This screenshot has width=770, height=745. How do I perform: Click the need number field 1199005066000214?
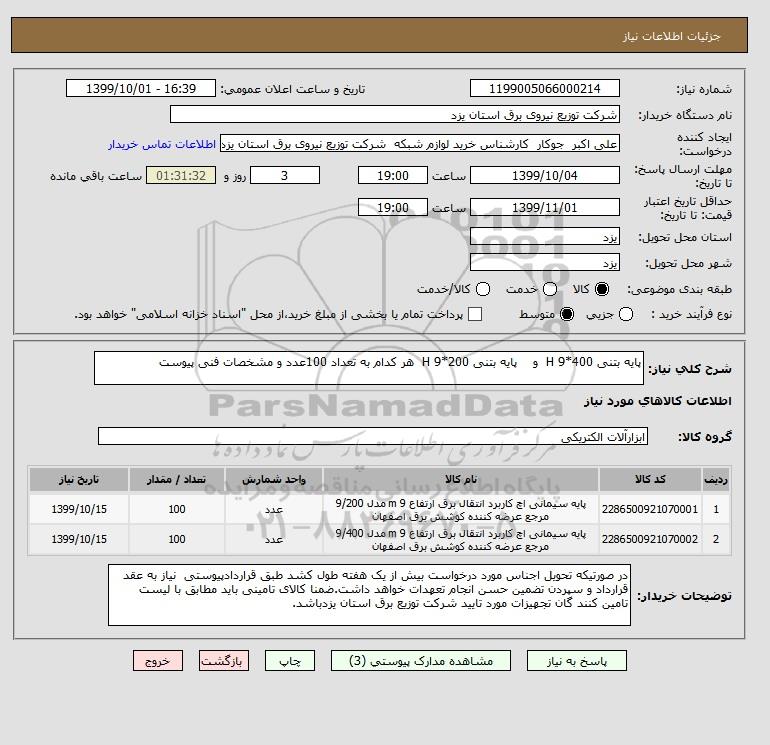545,88
